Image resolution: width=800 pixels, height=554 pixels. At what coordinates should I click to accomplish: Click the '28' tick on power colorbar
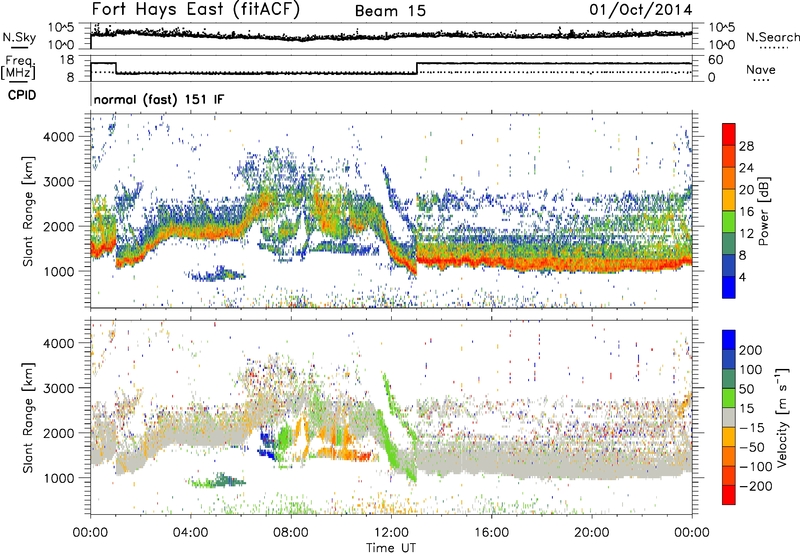(x=746, y=146)
